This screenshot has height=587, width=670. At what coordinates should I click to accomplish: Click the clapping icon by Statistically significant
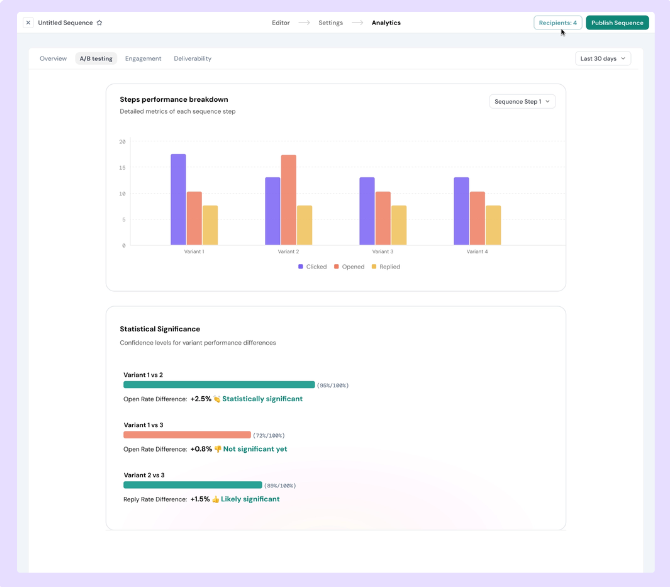(x=217, y=399)
